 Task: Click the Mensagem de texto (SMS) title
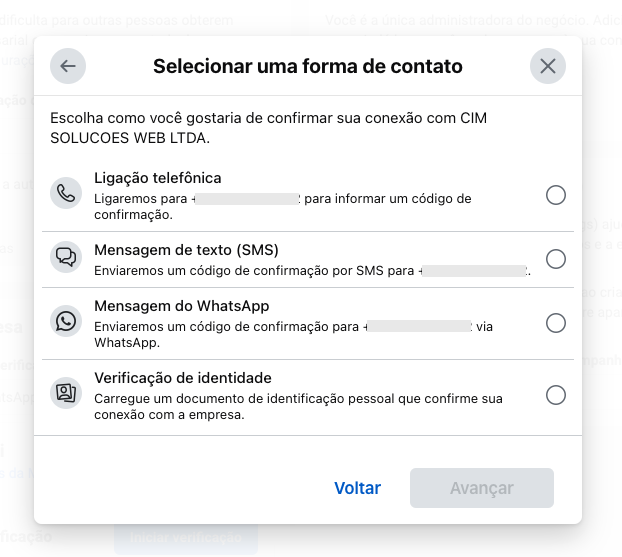186,250
